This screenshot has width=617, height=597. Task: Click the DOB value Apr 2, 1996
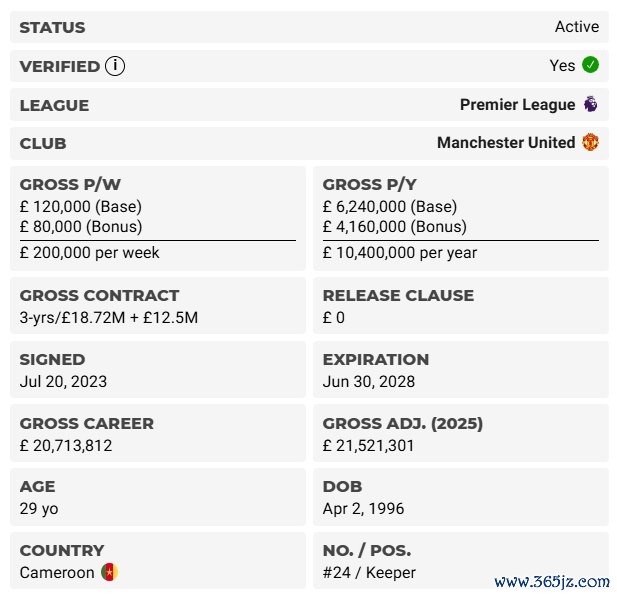click(363, 509)
